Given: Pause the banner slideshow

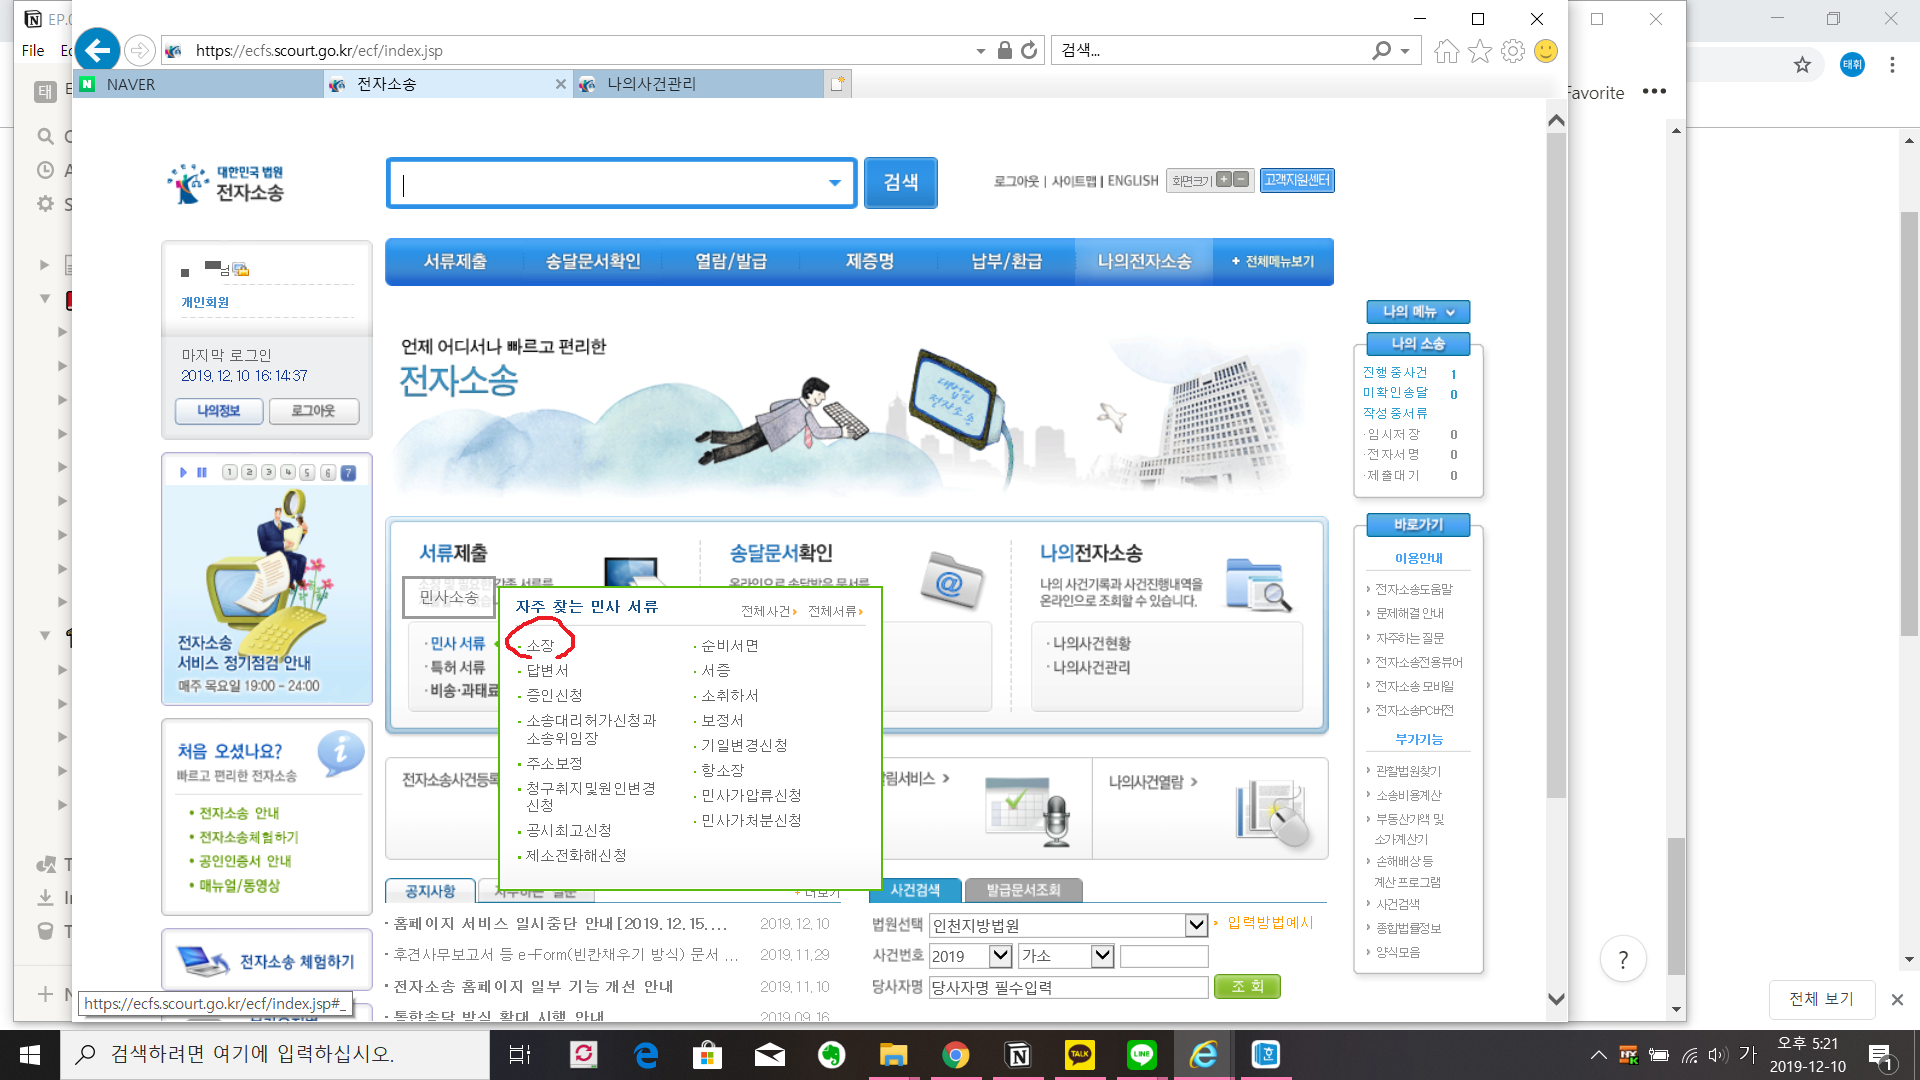Looking at the screenshot, I should pyautogui.click(x=202, y=472).
